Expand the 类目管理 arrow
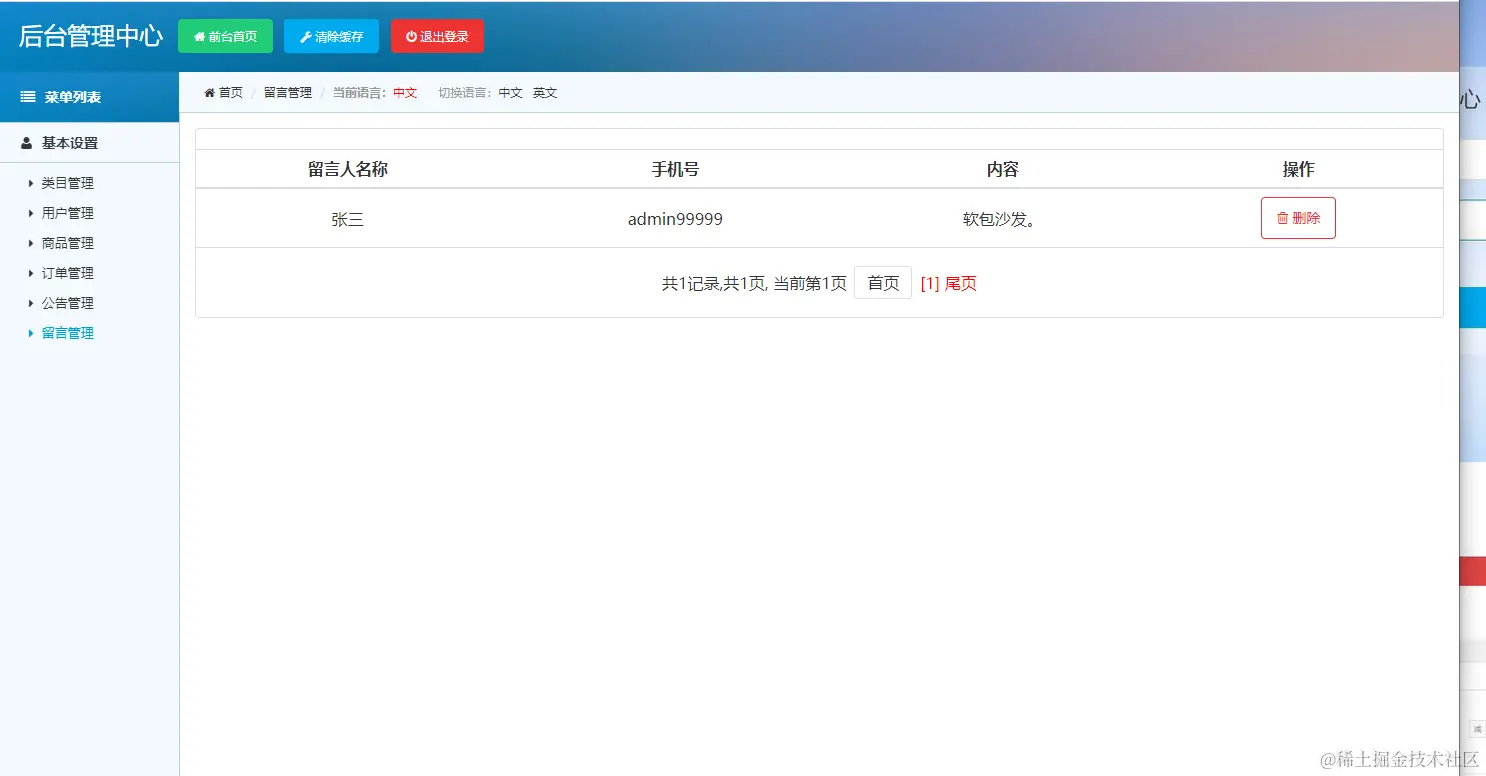The image size is (1486, 776). [31, 183]
